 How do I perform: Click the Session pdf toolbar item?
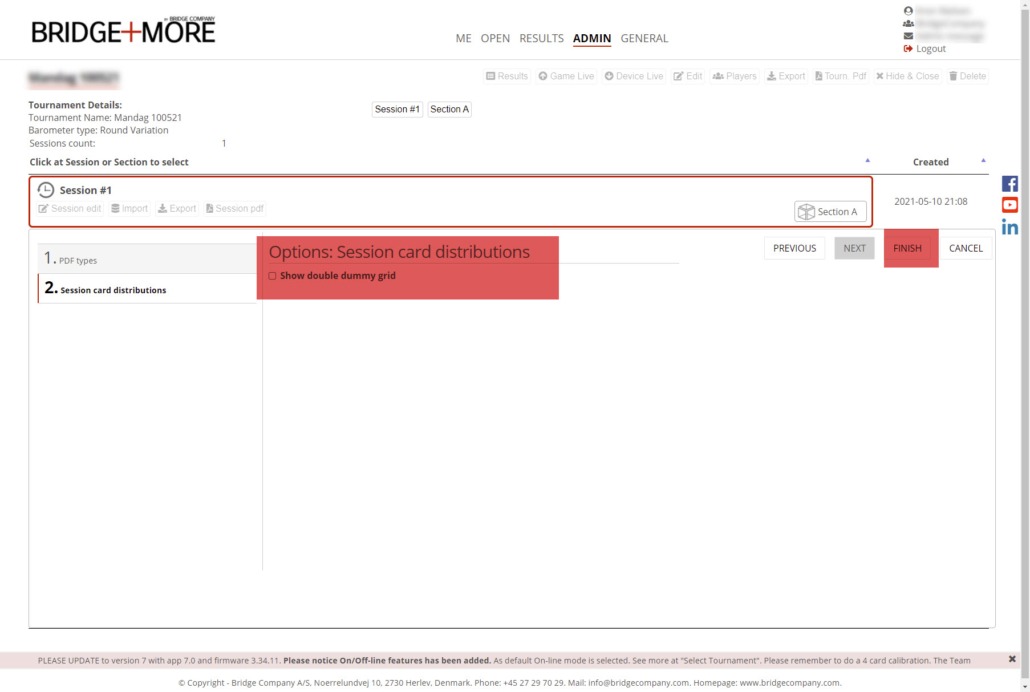(x=235, y=209)
